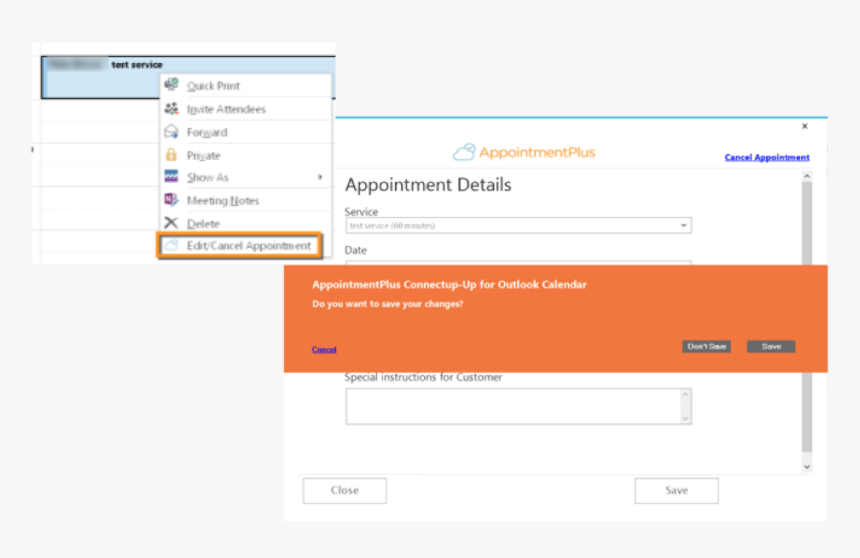860x558 pixels.
Task: Click the AppointmentPlus cloud logo
Action: point(464,152)
